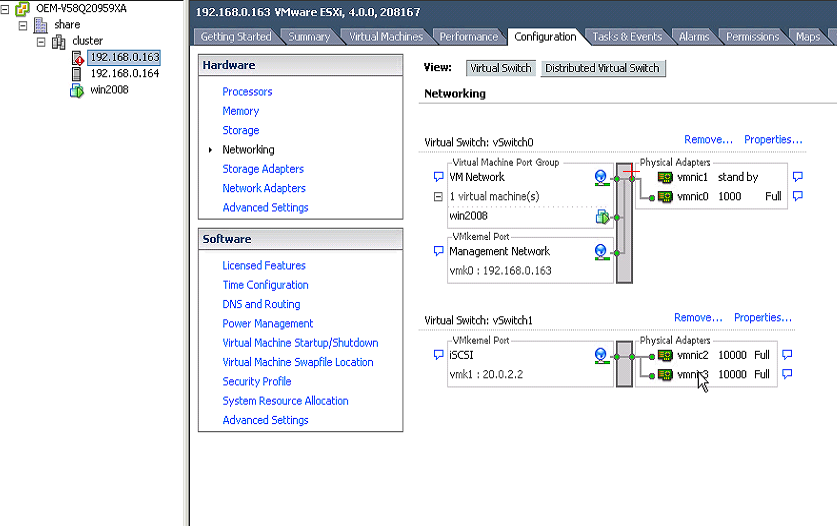
Task: Open the Performance tab
Action: tap(468, 37)
